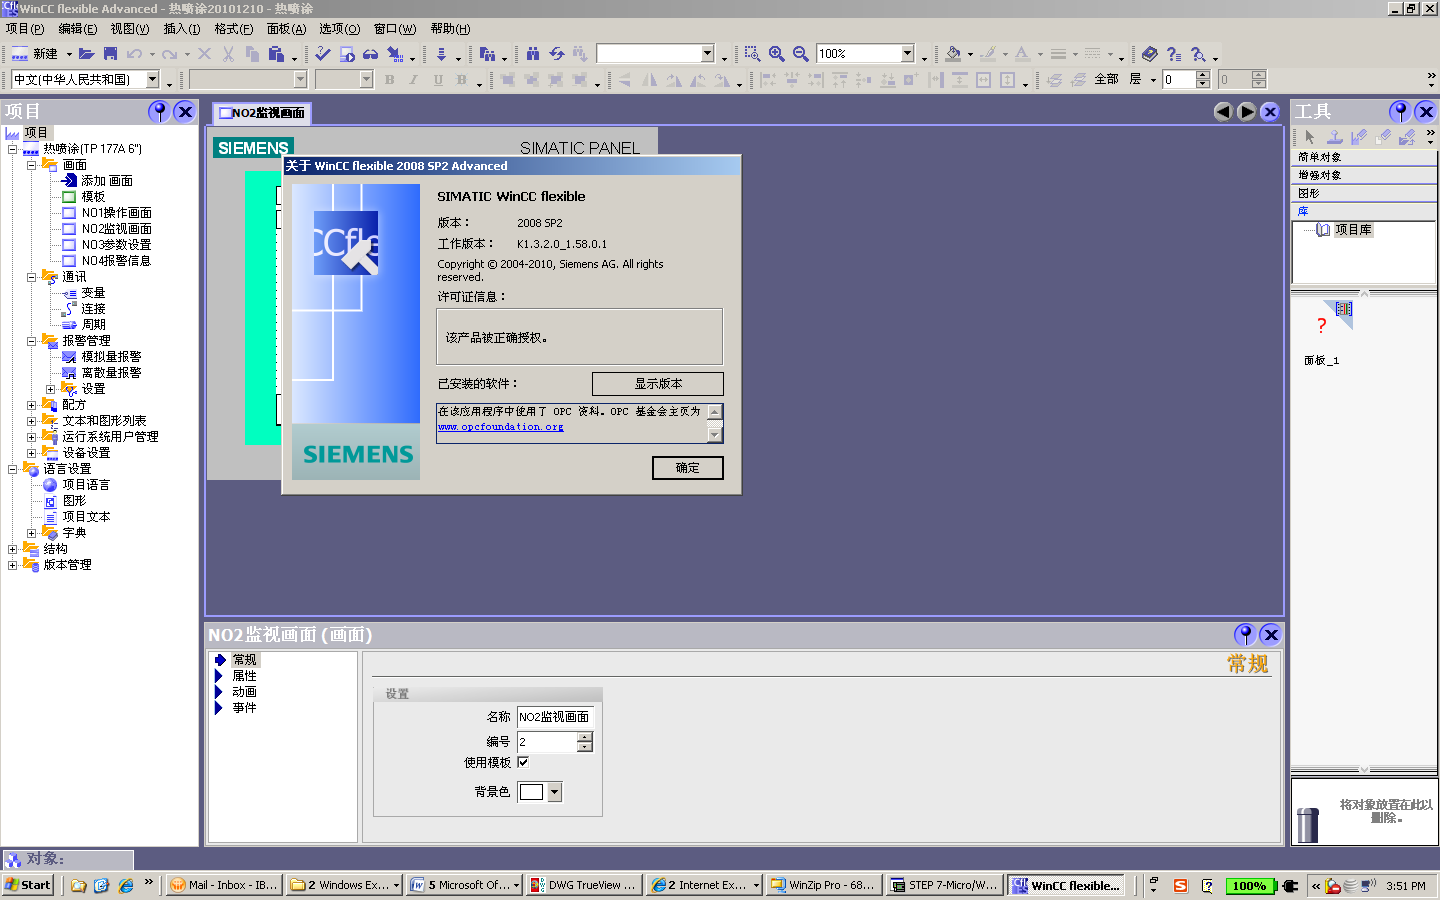Open the 背景色 color dropdown arrow
Screen dimensions: 1440x900
pos(555,792)
